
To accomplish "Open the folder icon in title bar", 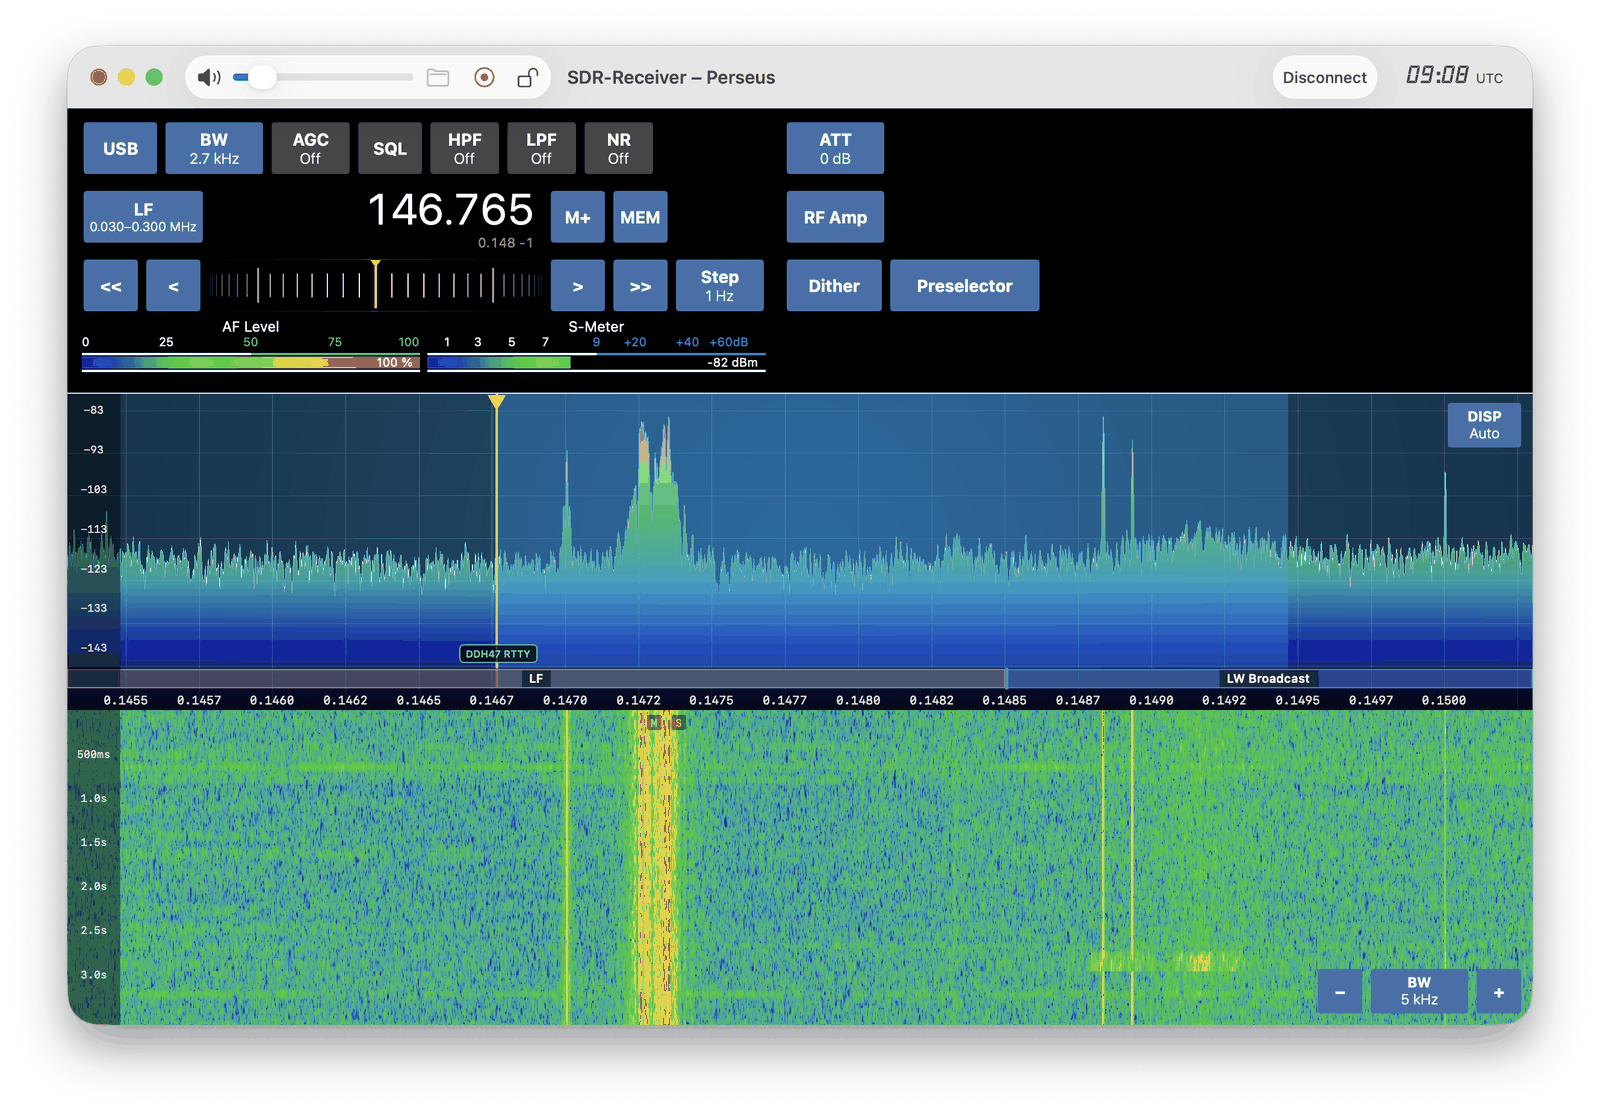I will [x=438, y=77].
